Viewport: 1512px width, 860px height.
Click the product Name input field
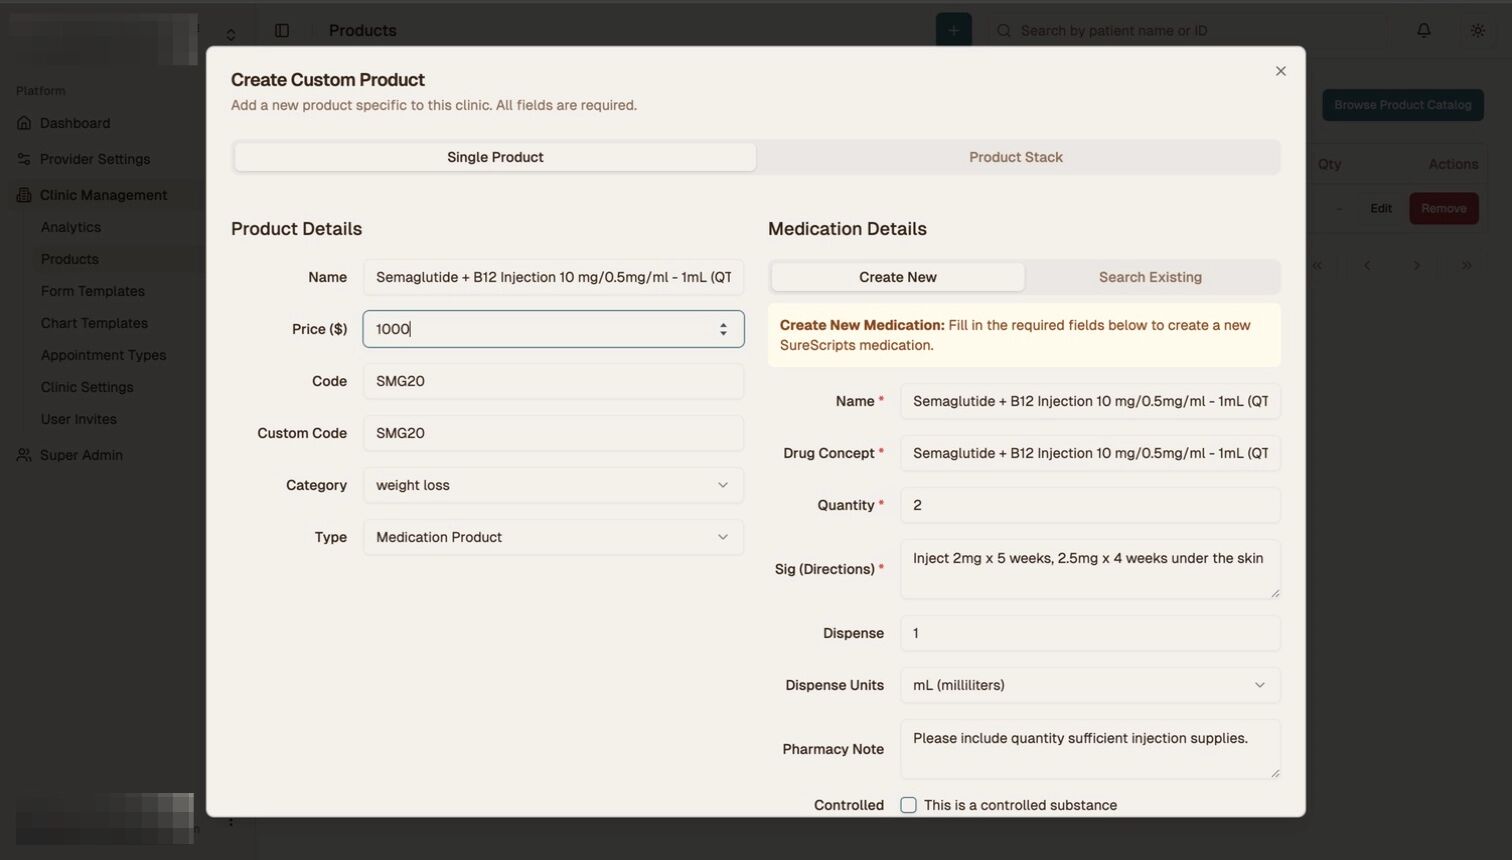pyautogui.click(x=553, y=277)
